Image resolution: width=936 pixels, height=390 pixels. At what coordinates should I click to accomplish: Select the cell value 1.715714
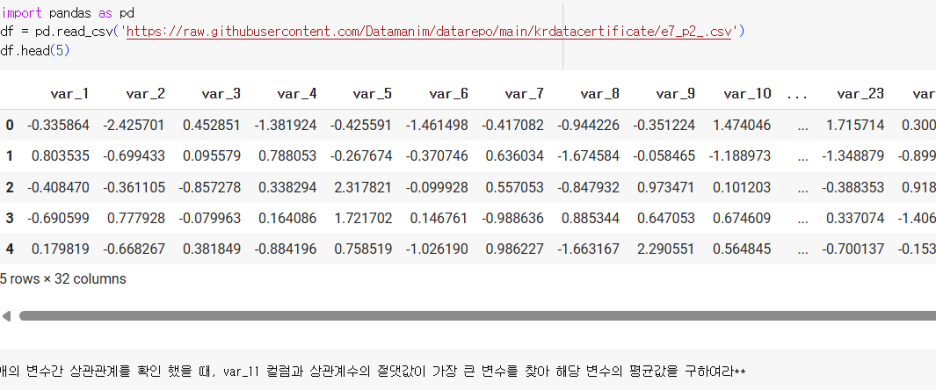pyautogui.click(x=855, y=125)
